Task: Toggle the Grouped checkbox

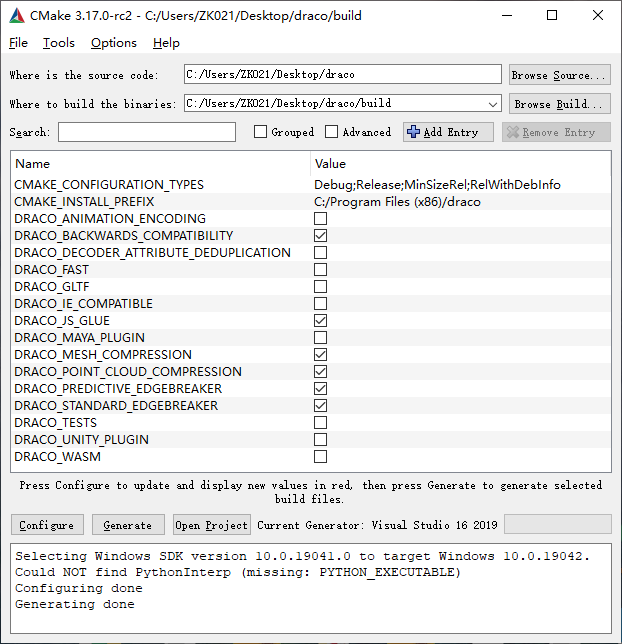Action: 260,132
